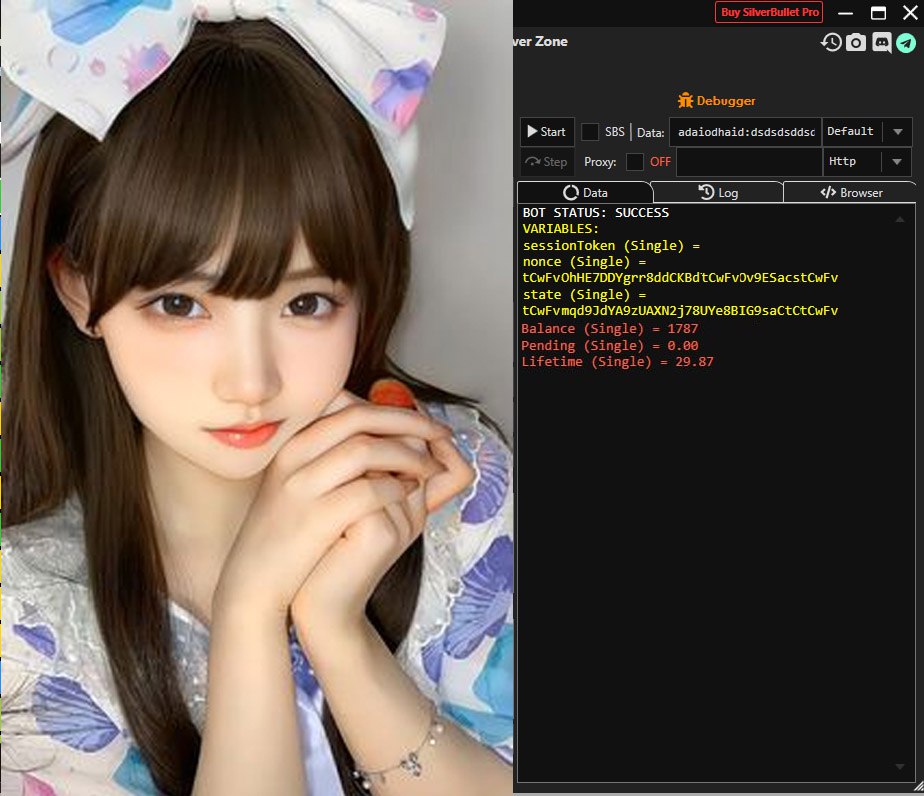Viewport: 924px width, 796px height.
Task: Open the history clock icon
Action: coord(831,42)
